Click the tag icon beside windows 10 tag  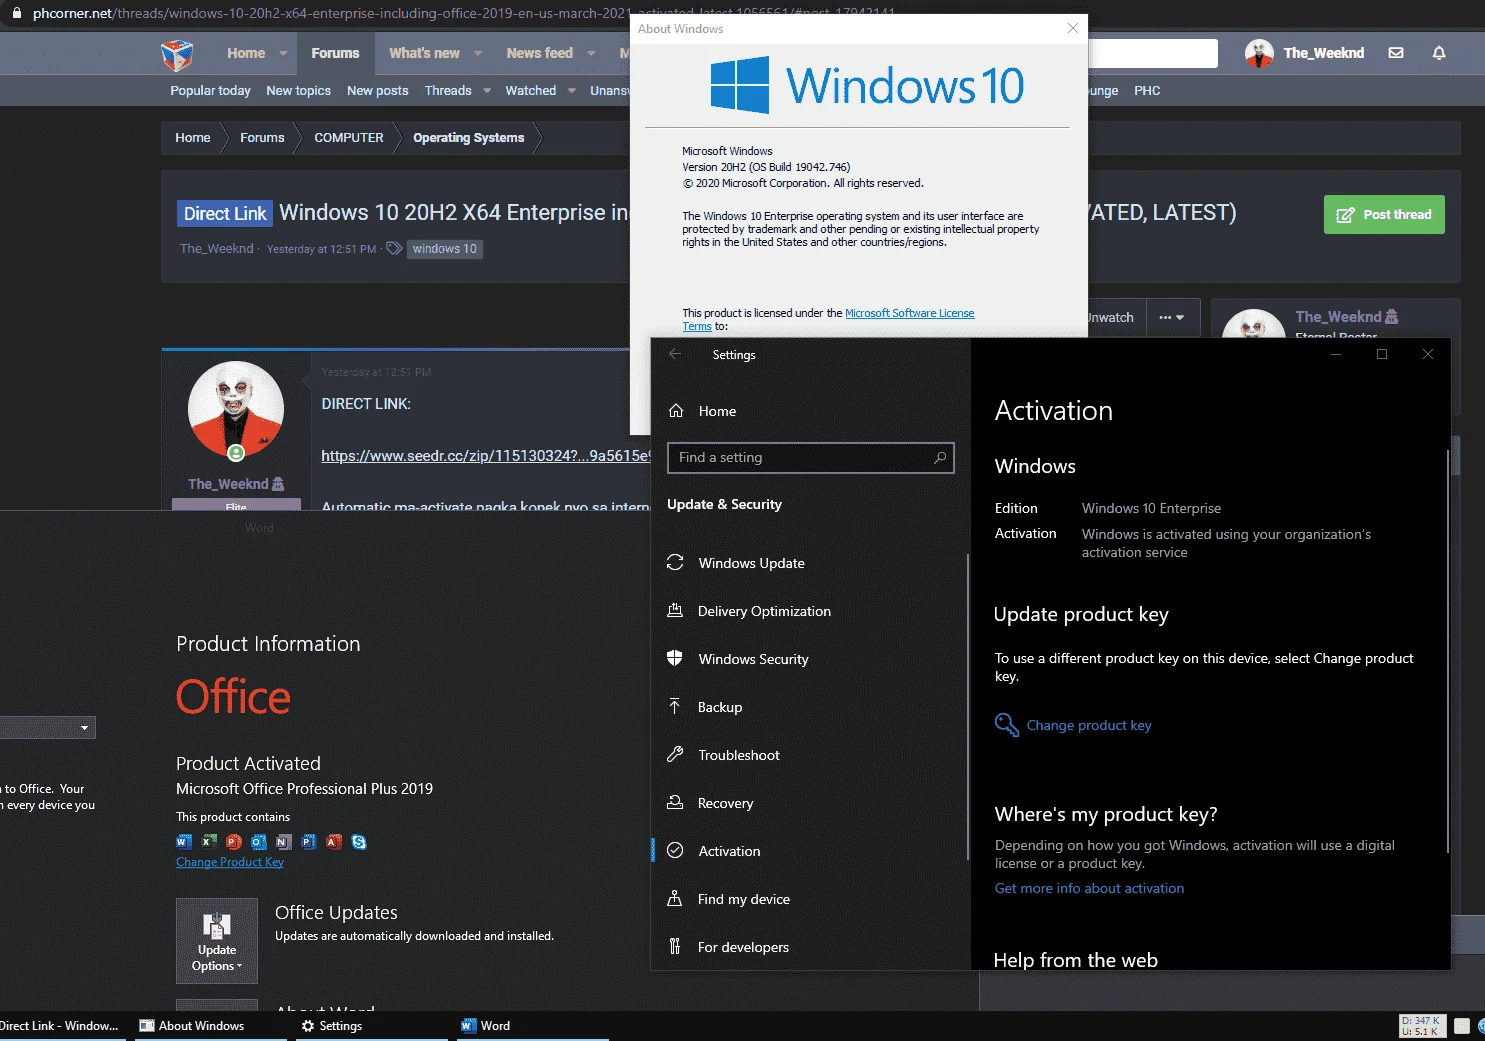(x=394, y=248)
